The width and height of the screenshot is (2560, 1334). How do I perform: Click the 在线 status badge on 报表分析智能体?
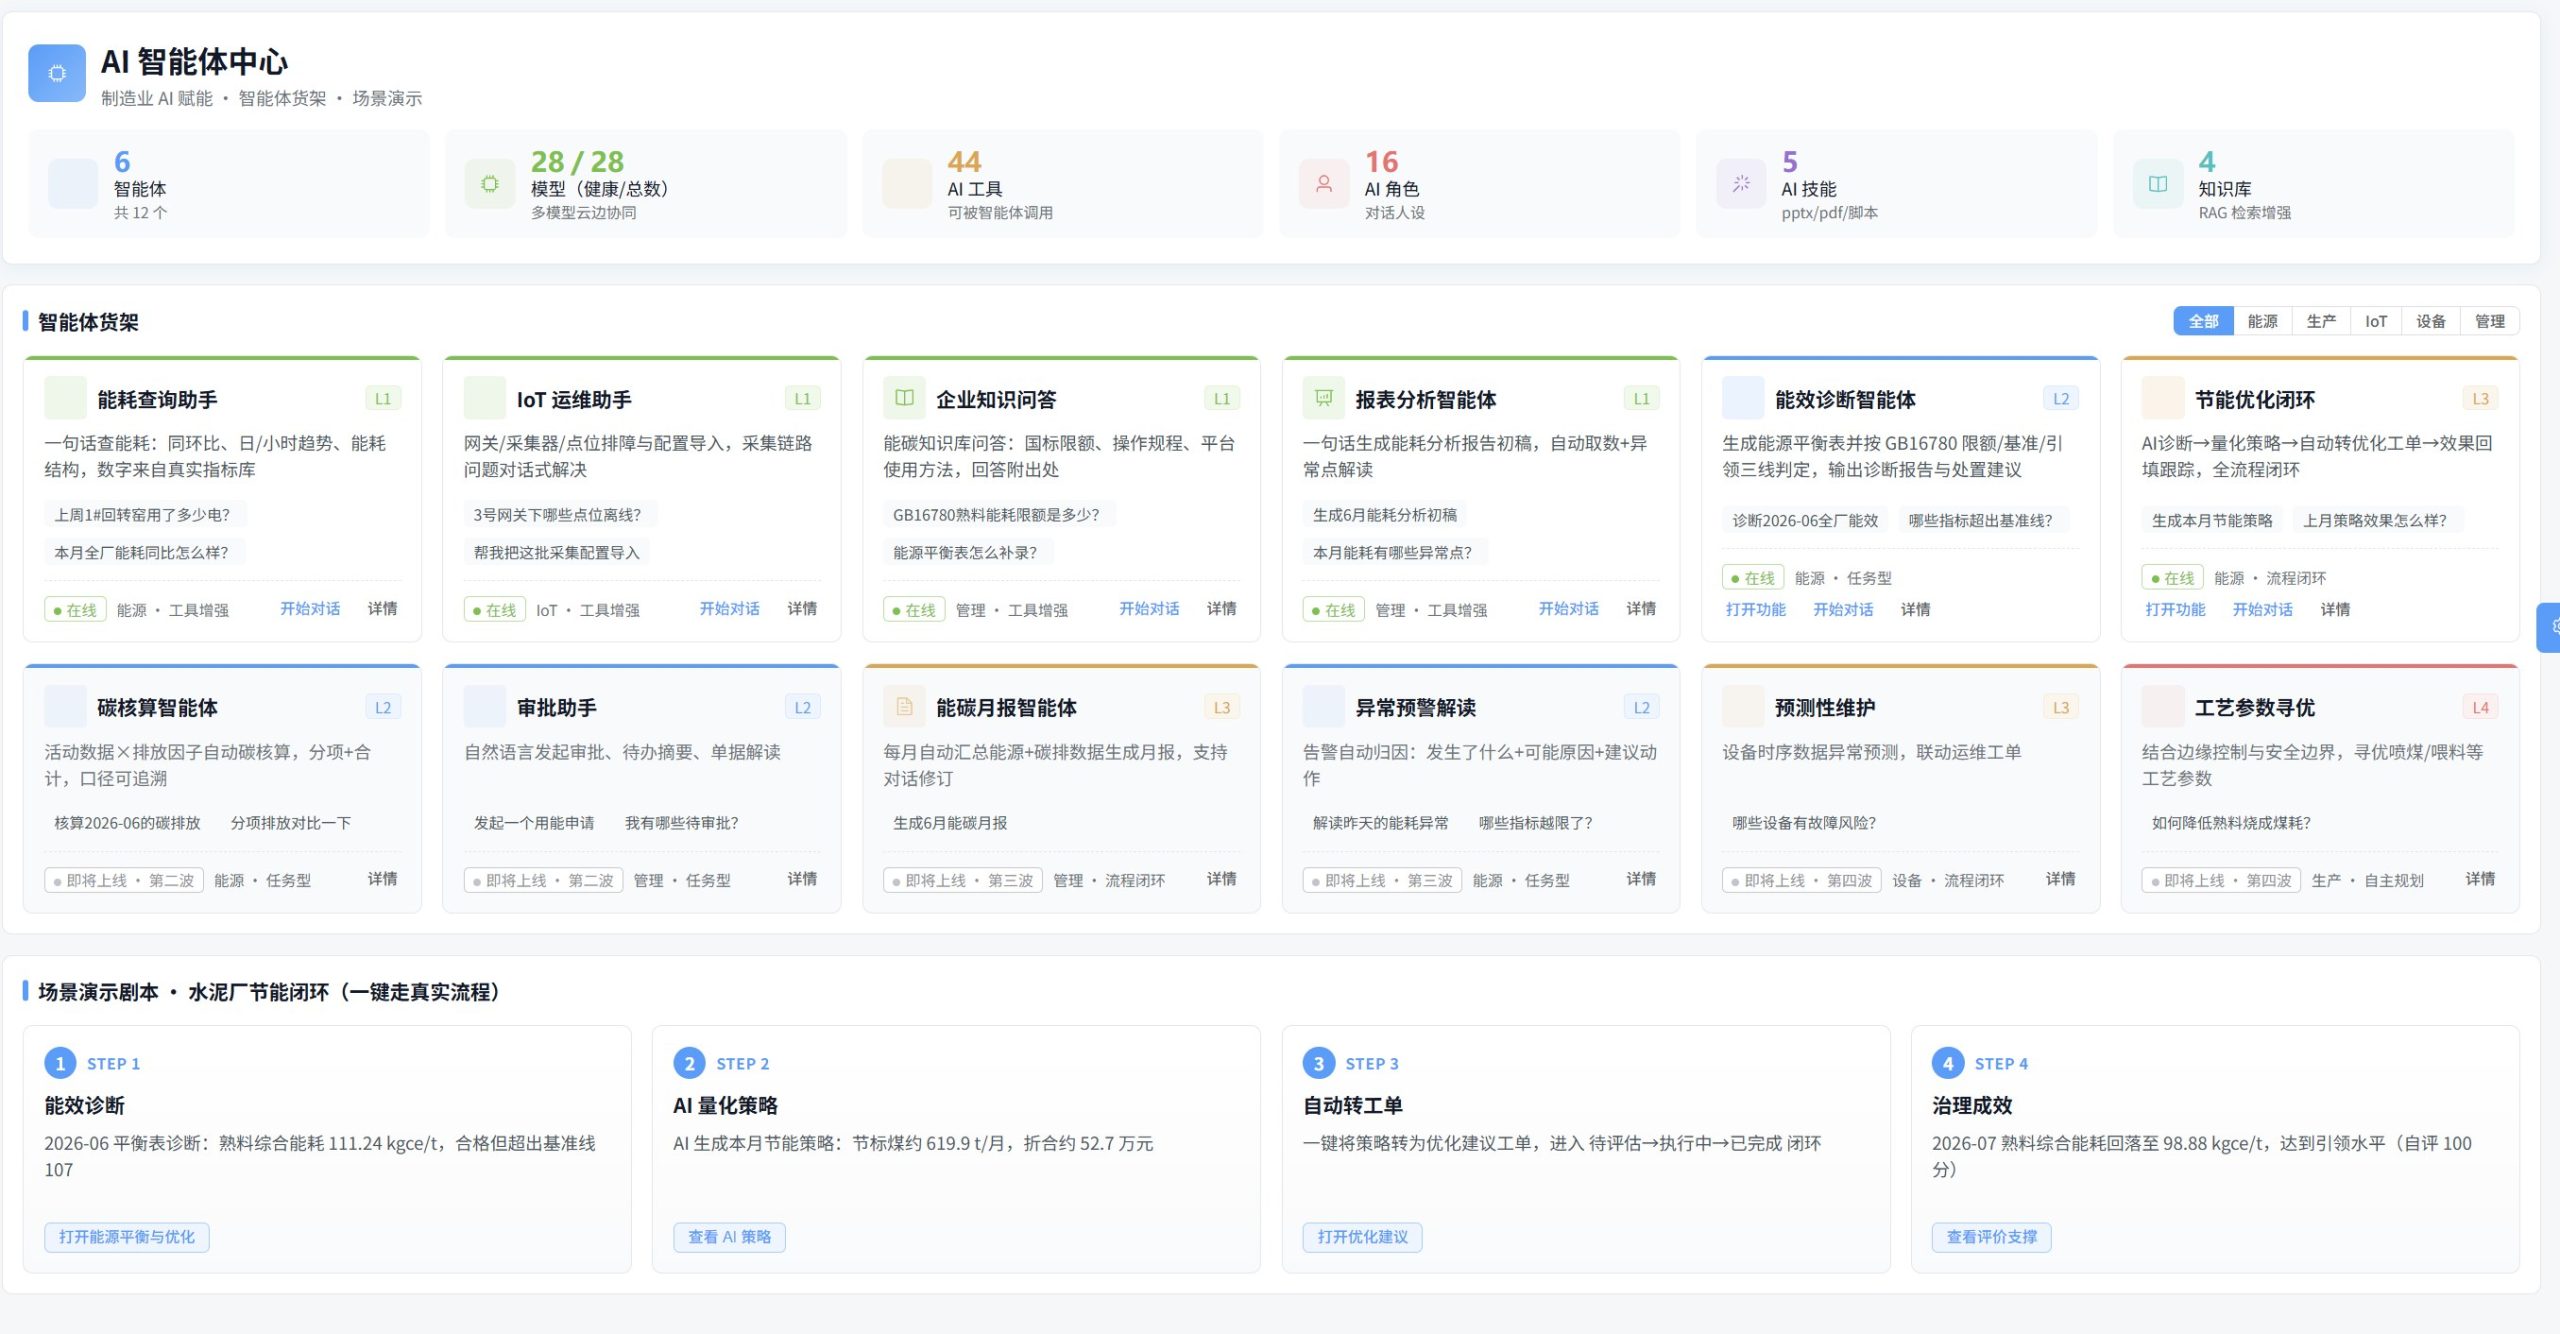(x=1334, y=610)
